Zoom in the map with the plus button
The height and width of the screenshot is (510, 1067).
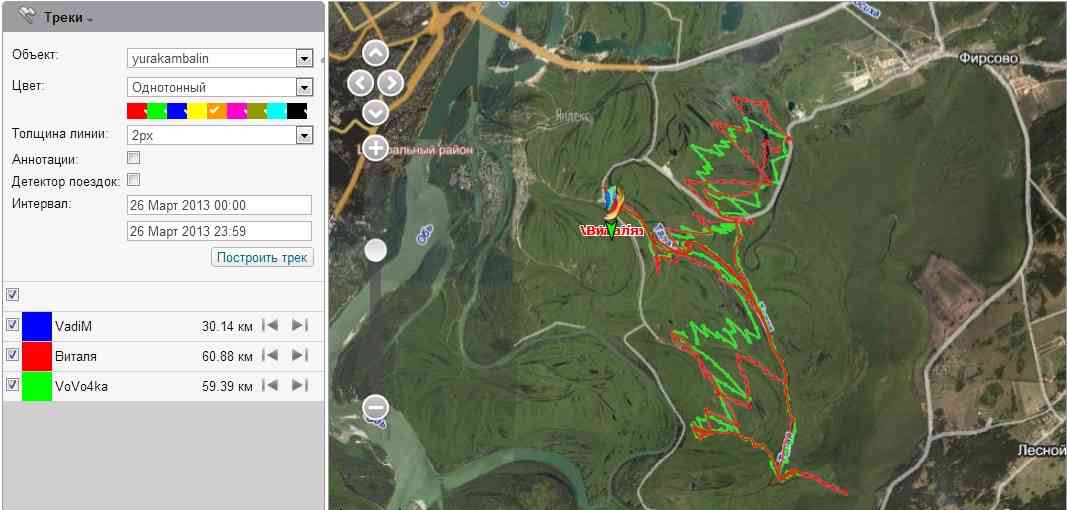[x=375, y=149]
